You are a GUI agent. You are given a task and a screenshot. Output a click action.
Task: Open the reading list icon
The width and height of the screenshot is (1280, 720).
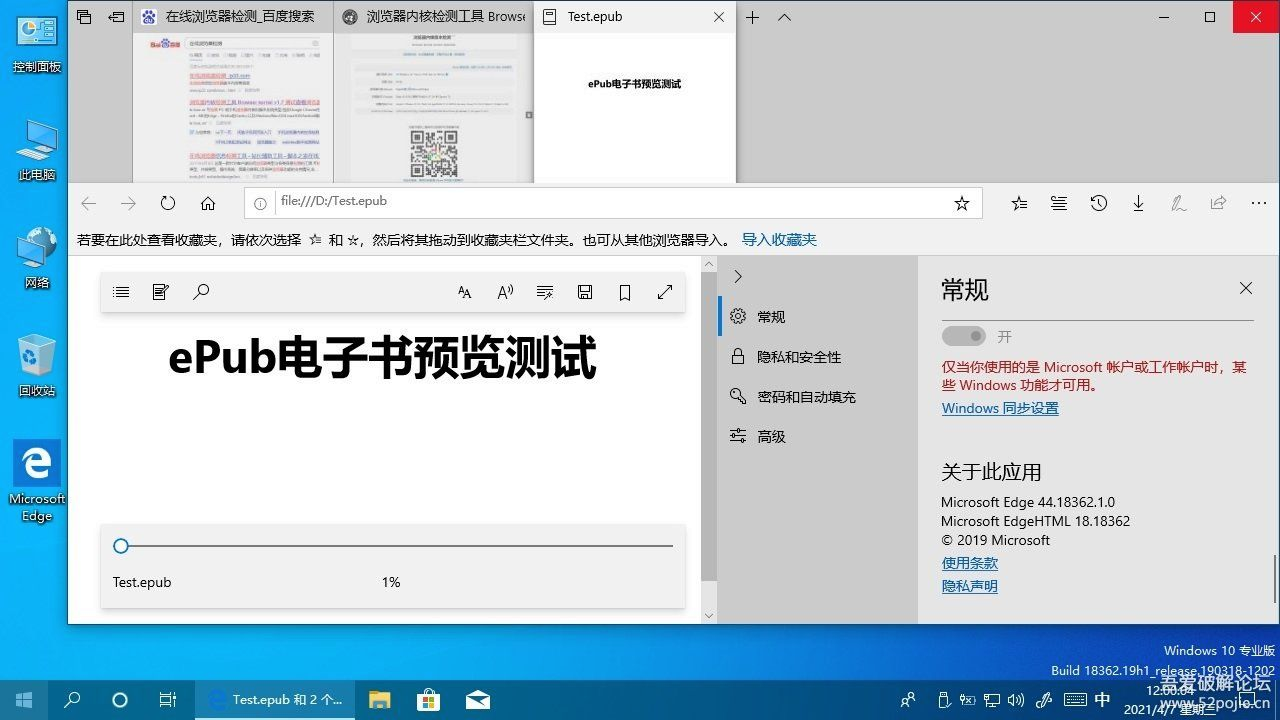coord(1059,203)
